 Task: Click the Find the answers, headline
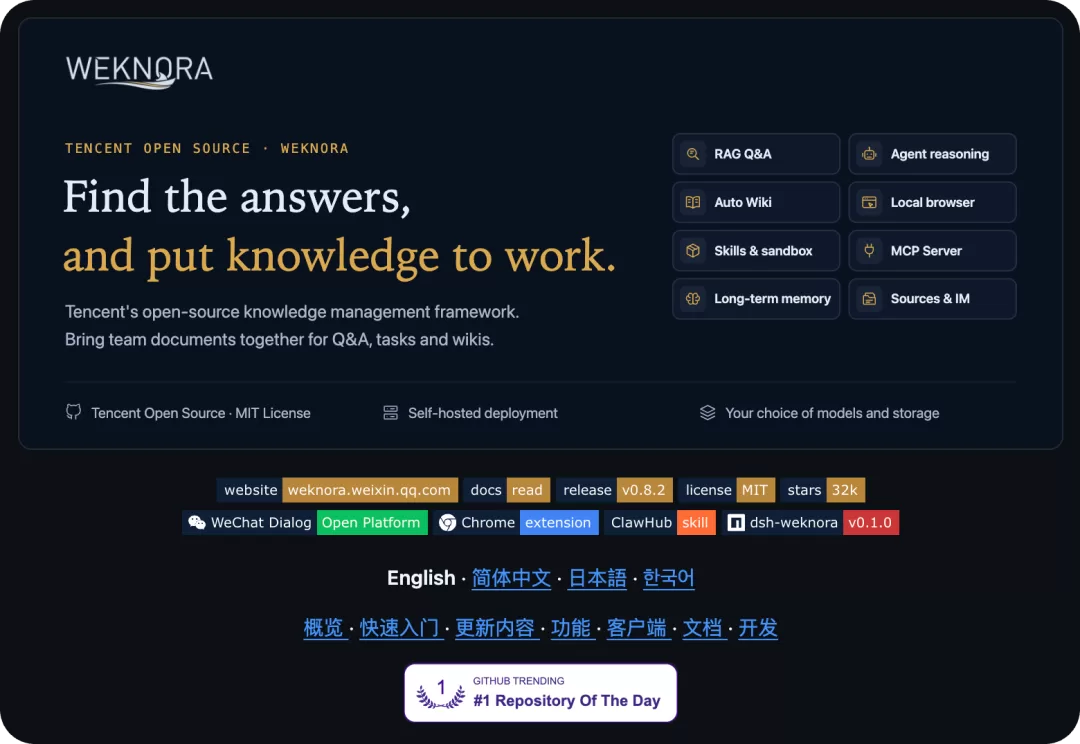coord(237,197)
